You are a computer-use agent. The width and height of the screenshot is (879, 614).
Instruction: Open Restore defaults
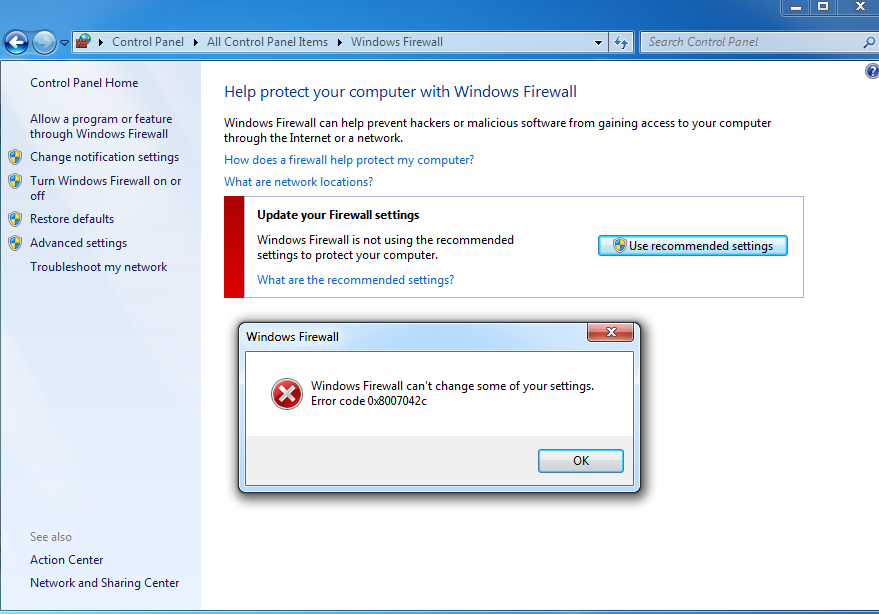[x=72, y=219]
